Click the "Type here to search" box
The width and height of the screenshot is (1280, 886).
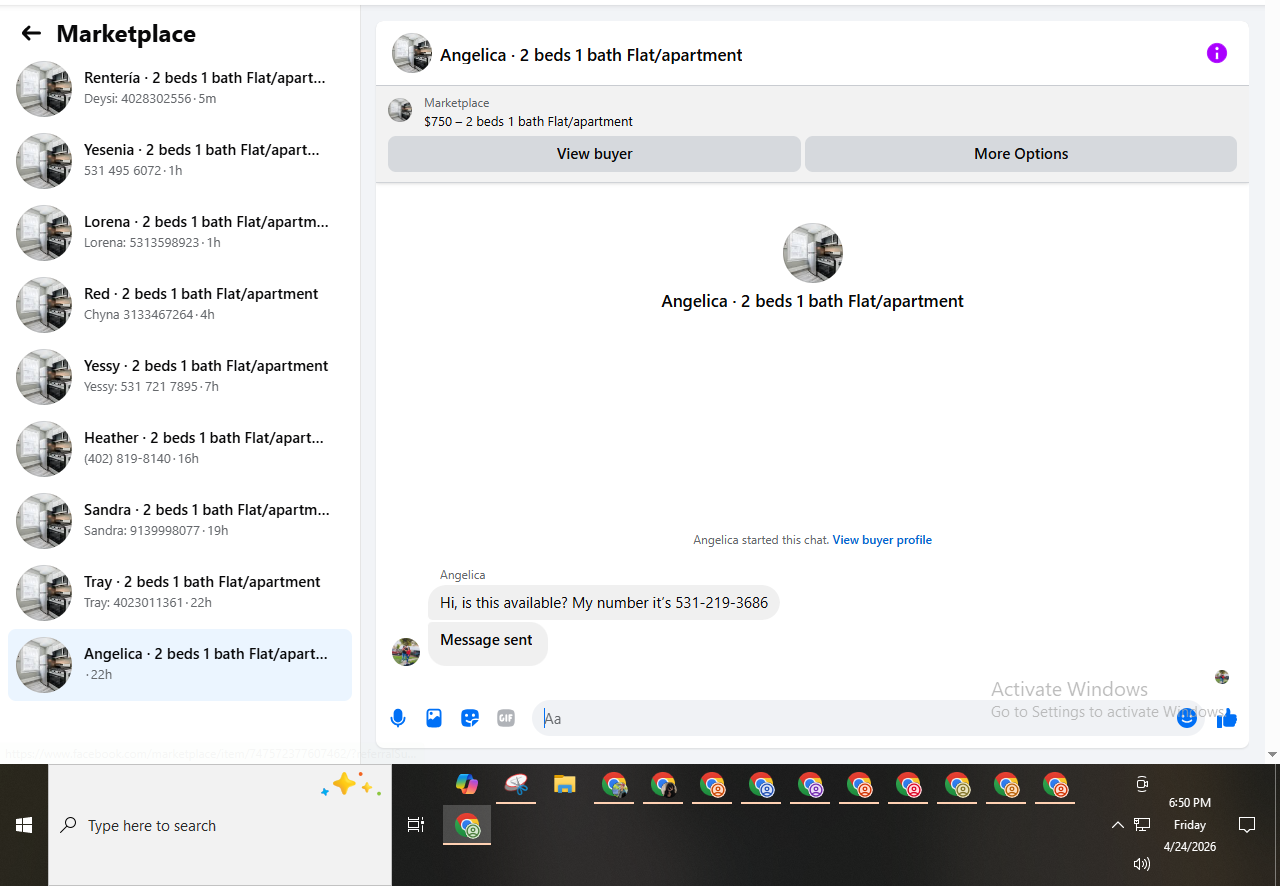[x=220, y=825]
